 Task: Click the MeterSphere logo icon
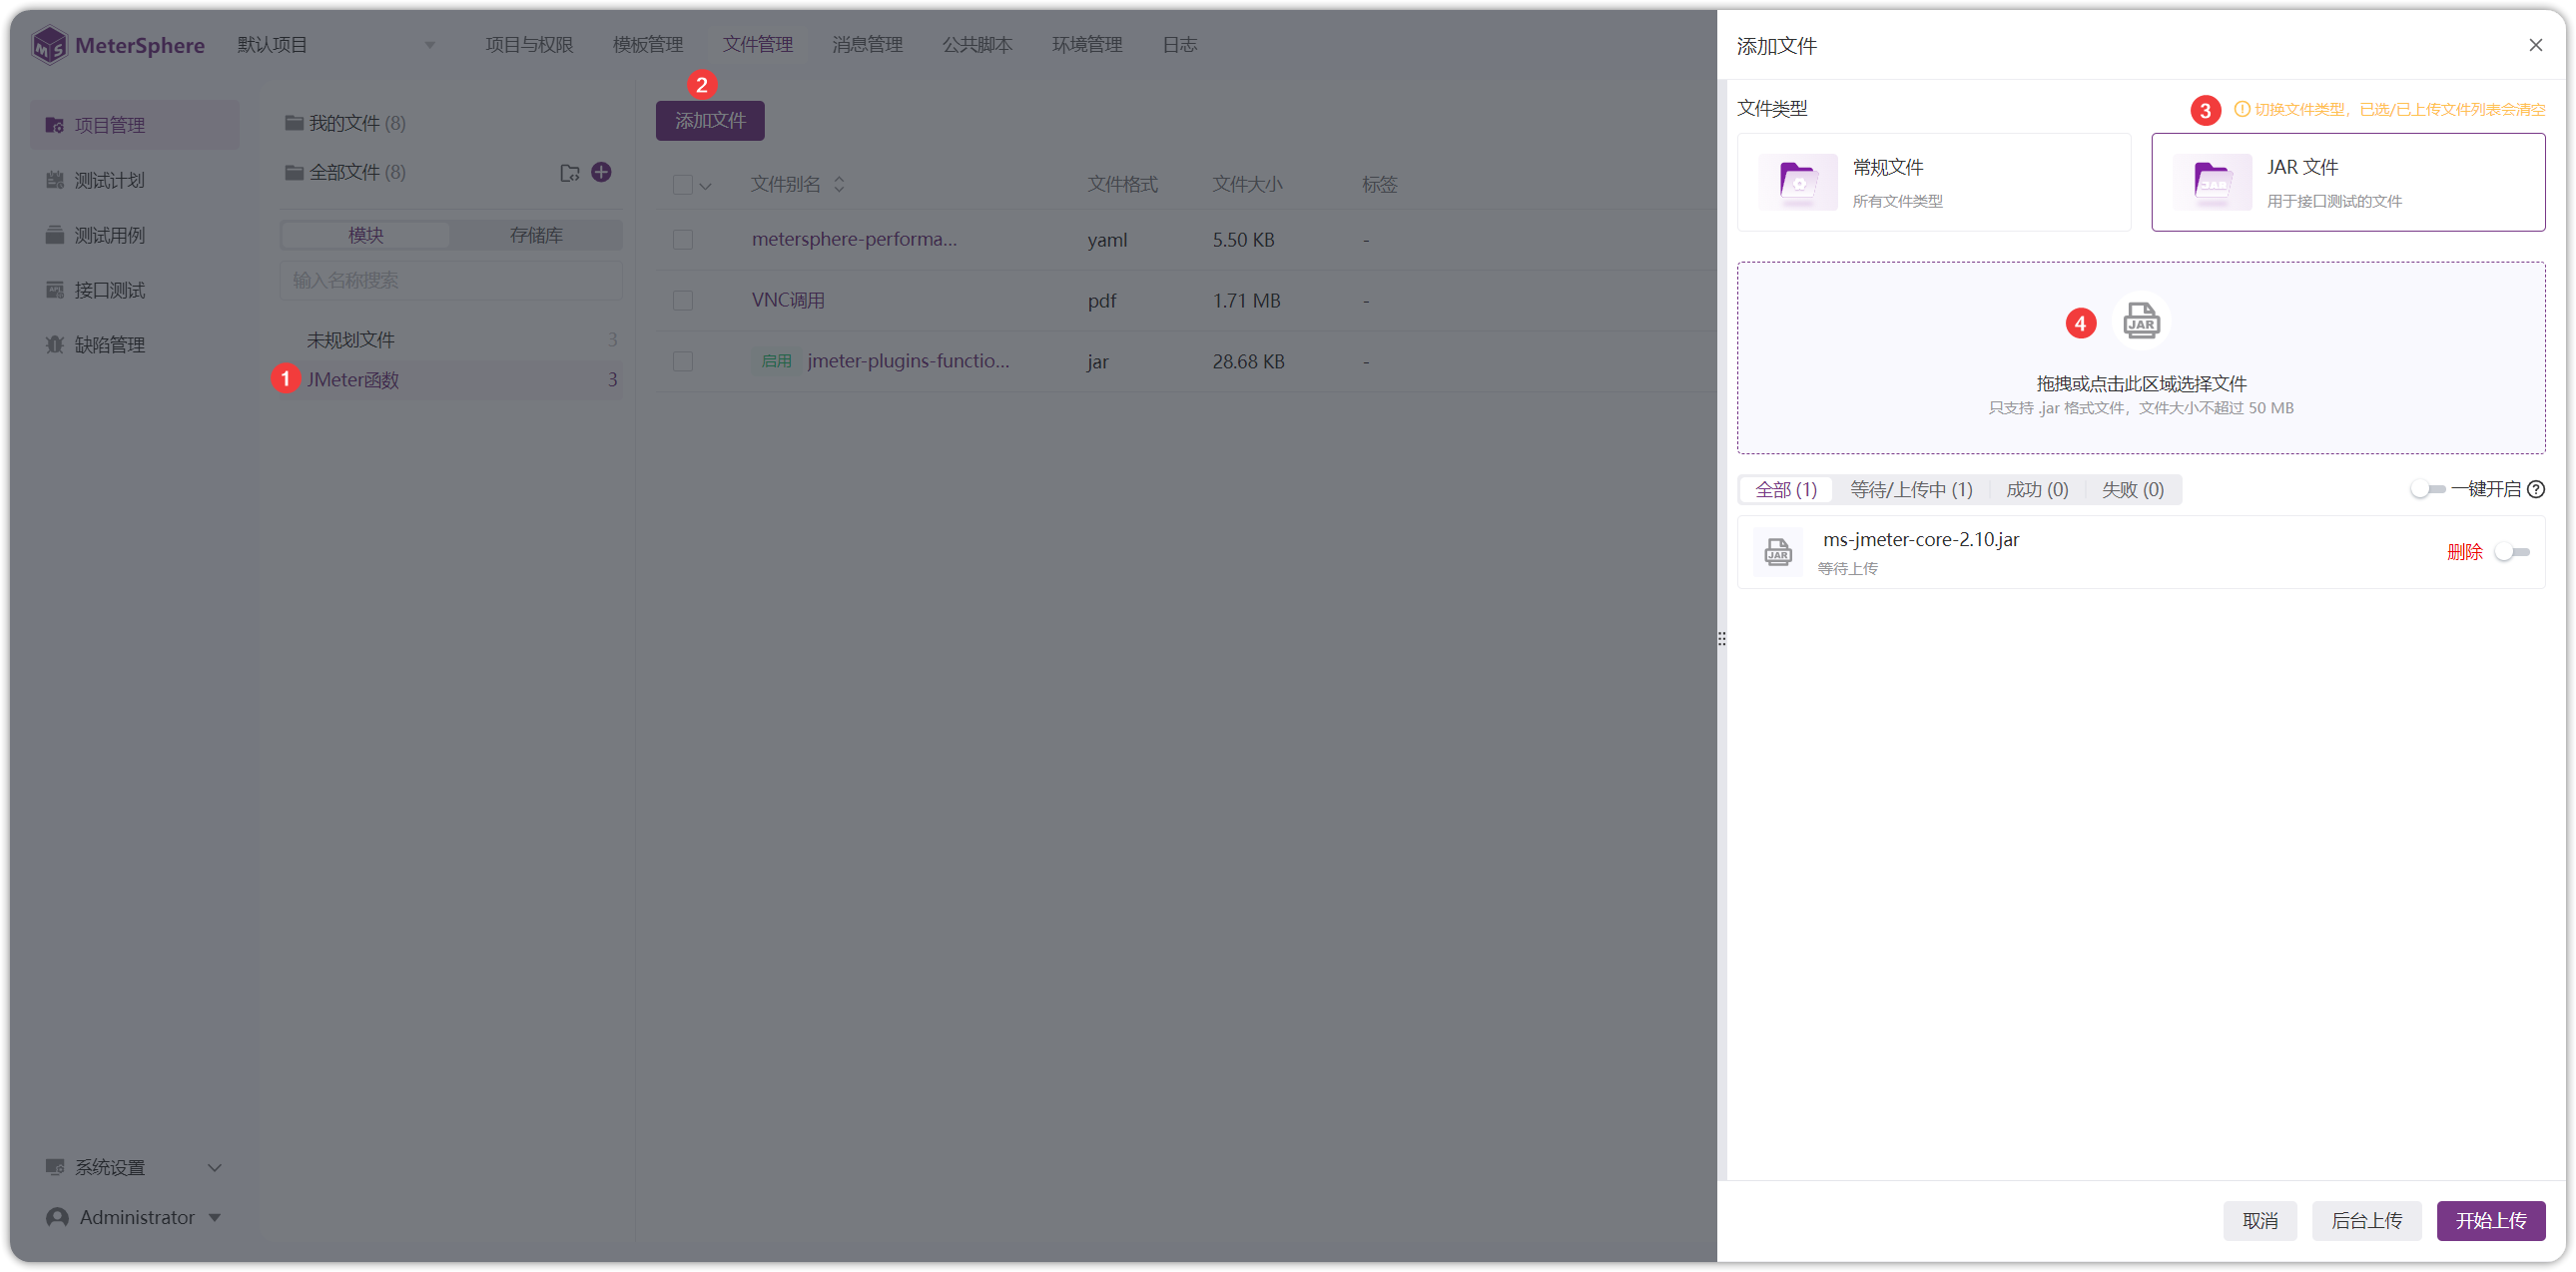click(x=49, y=45)
